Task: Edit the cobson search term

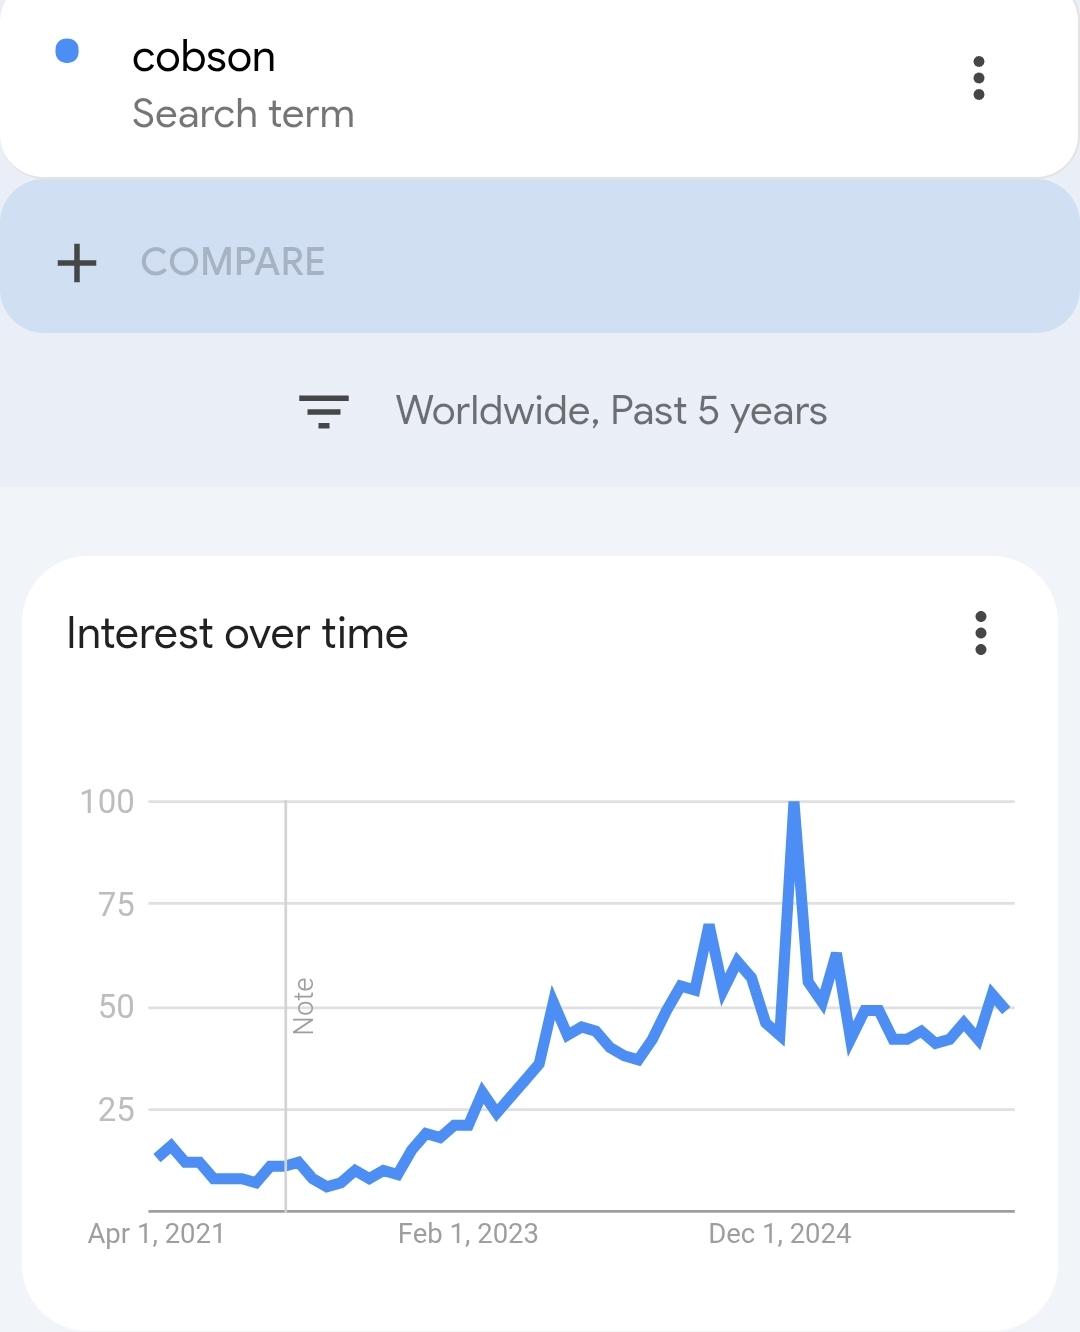Action: coord(204,58)
